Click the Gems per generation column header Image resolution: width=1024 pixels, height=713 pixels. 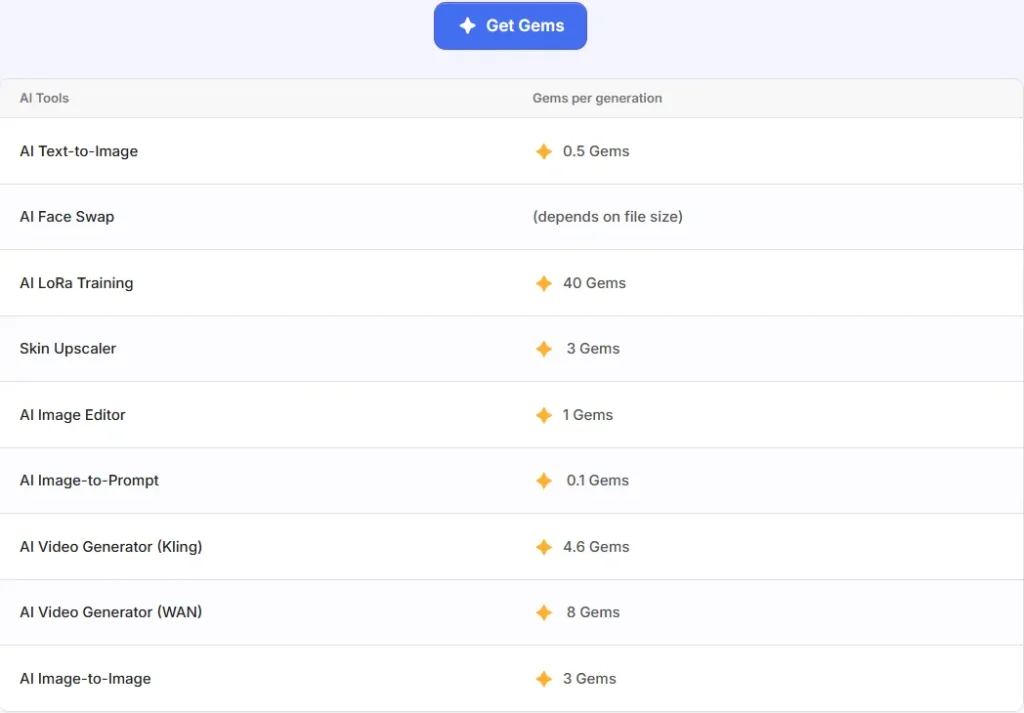[x=597, y=98]
